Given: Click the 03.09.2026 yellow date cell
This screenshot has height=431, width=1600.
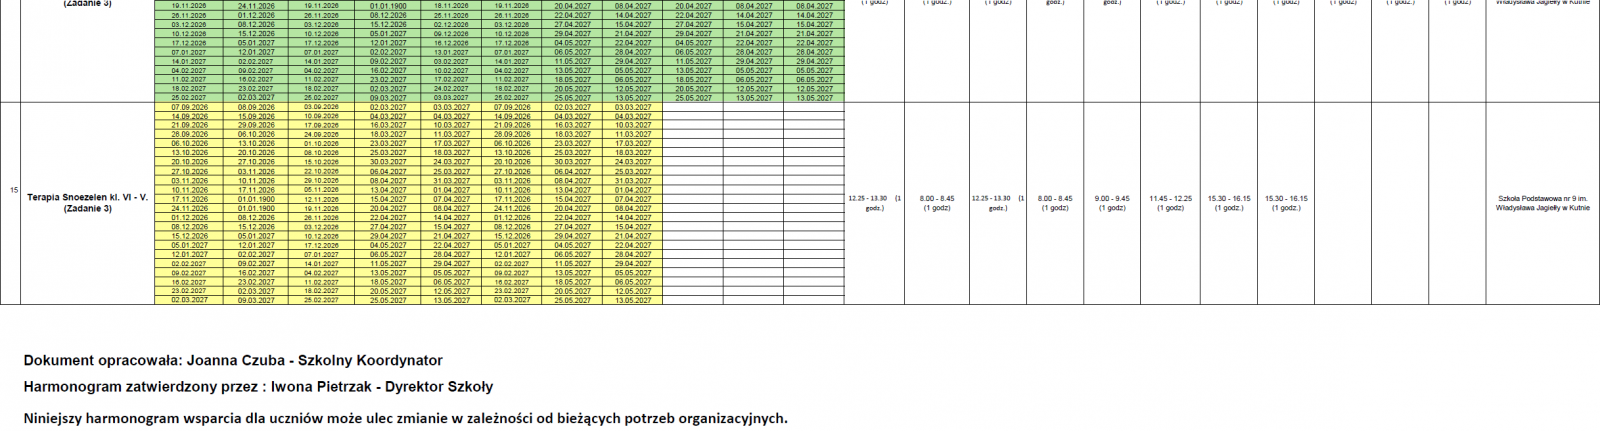Looking at the screenshot, I should (x=321, y=107).
